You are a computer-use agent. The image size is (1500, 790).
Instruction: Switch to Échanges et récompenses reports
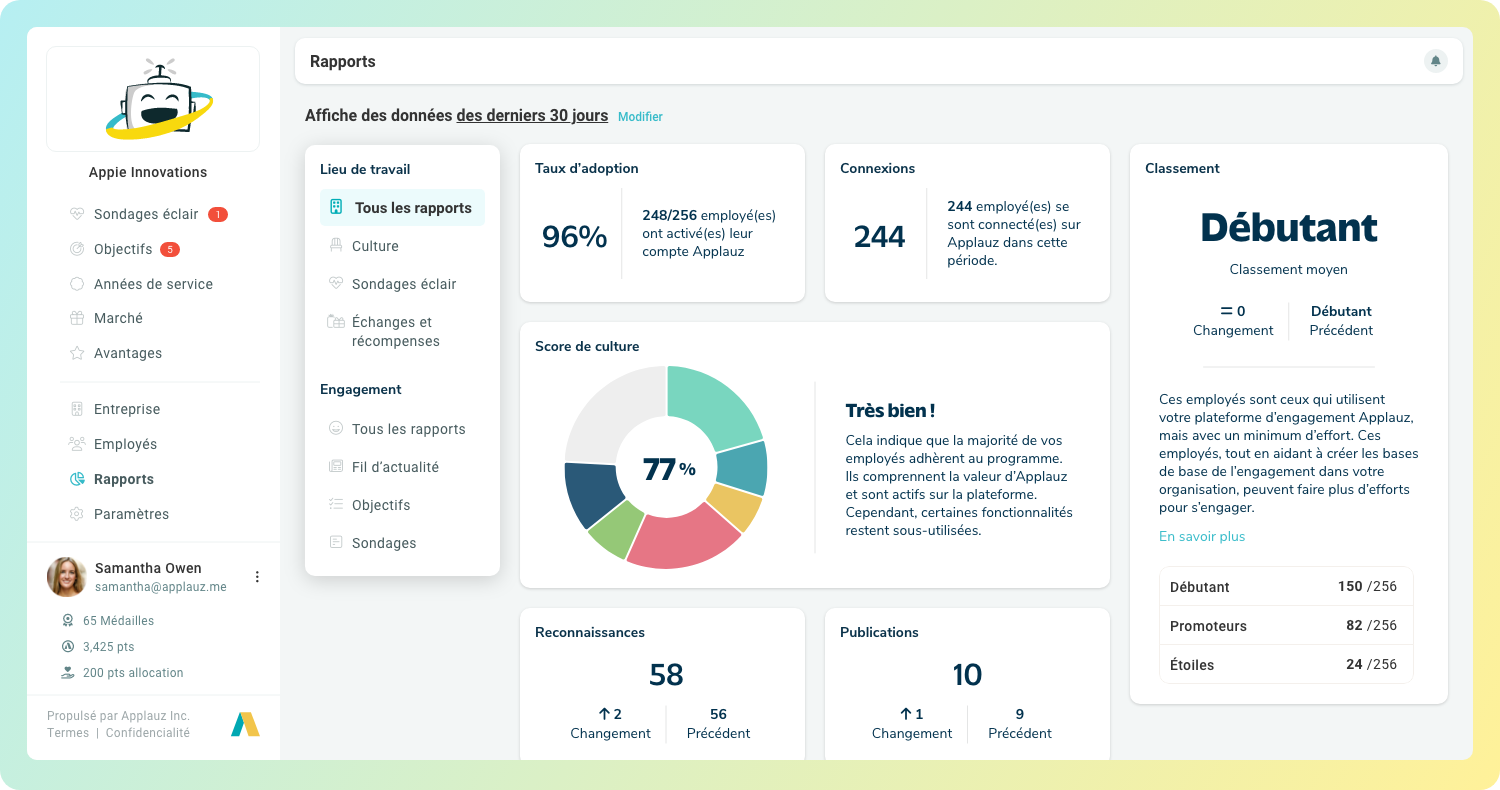[x=396, y=331]
